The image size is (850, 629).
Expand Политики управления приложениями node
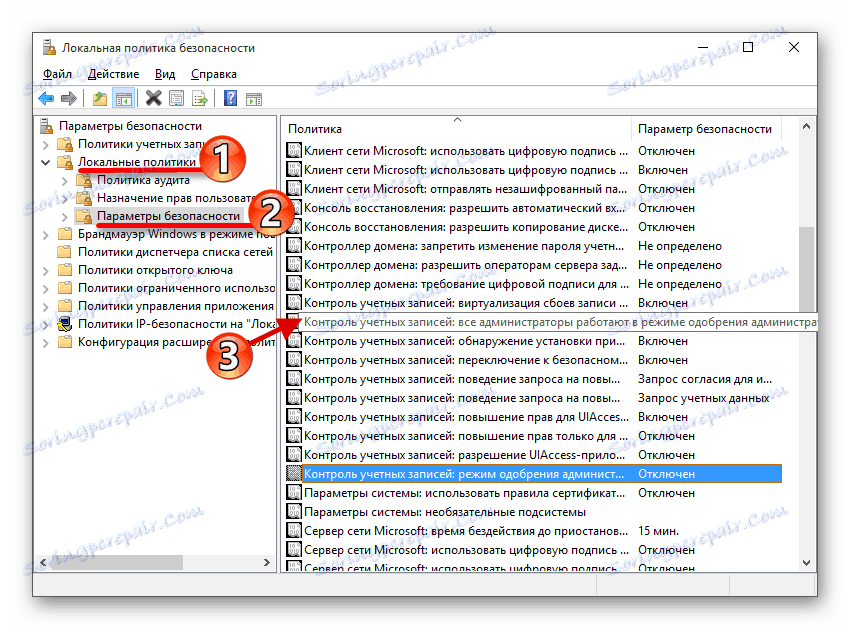(46, 307)
